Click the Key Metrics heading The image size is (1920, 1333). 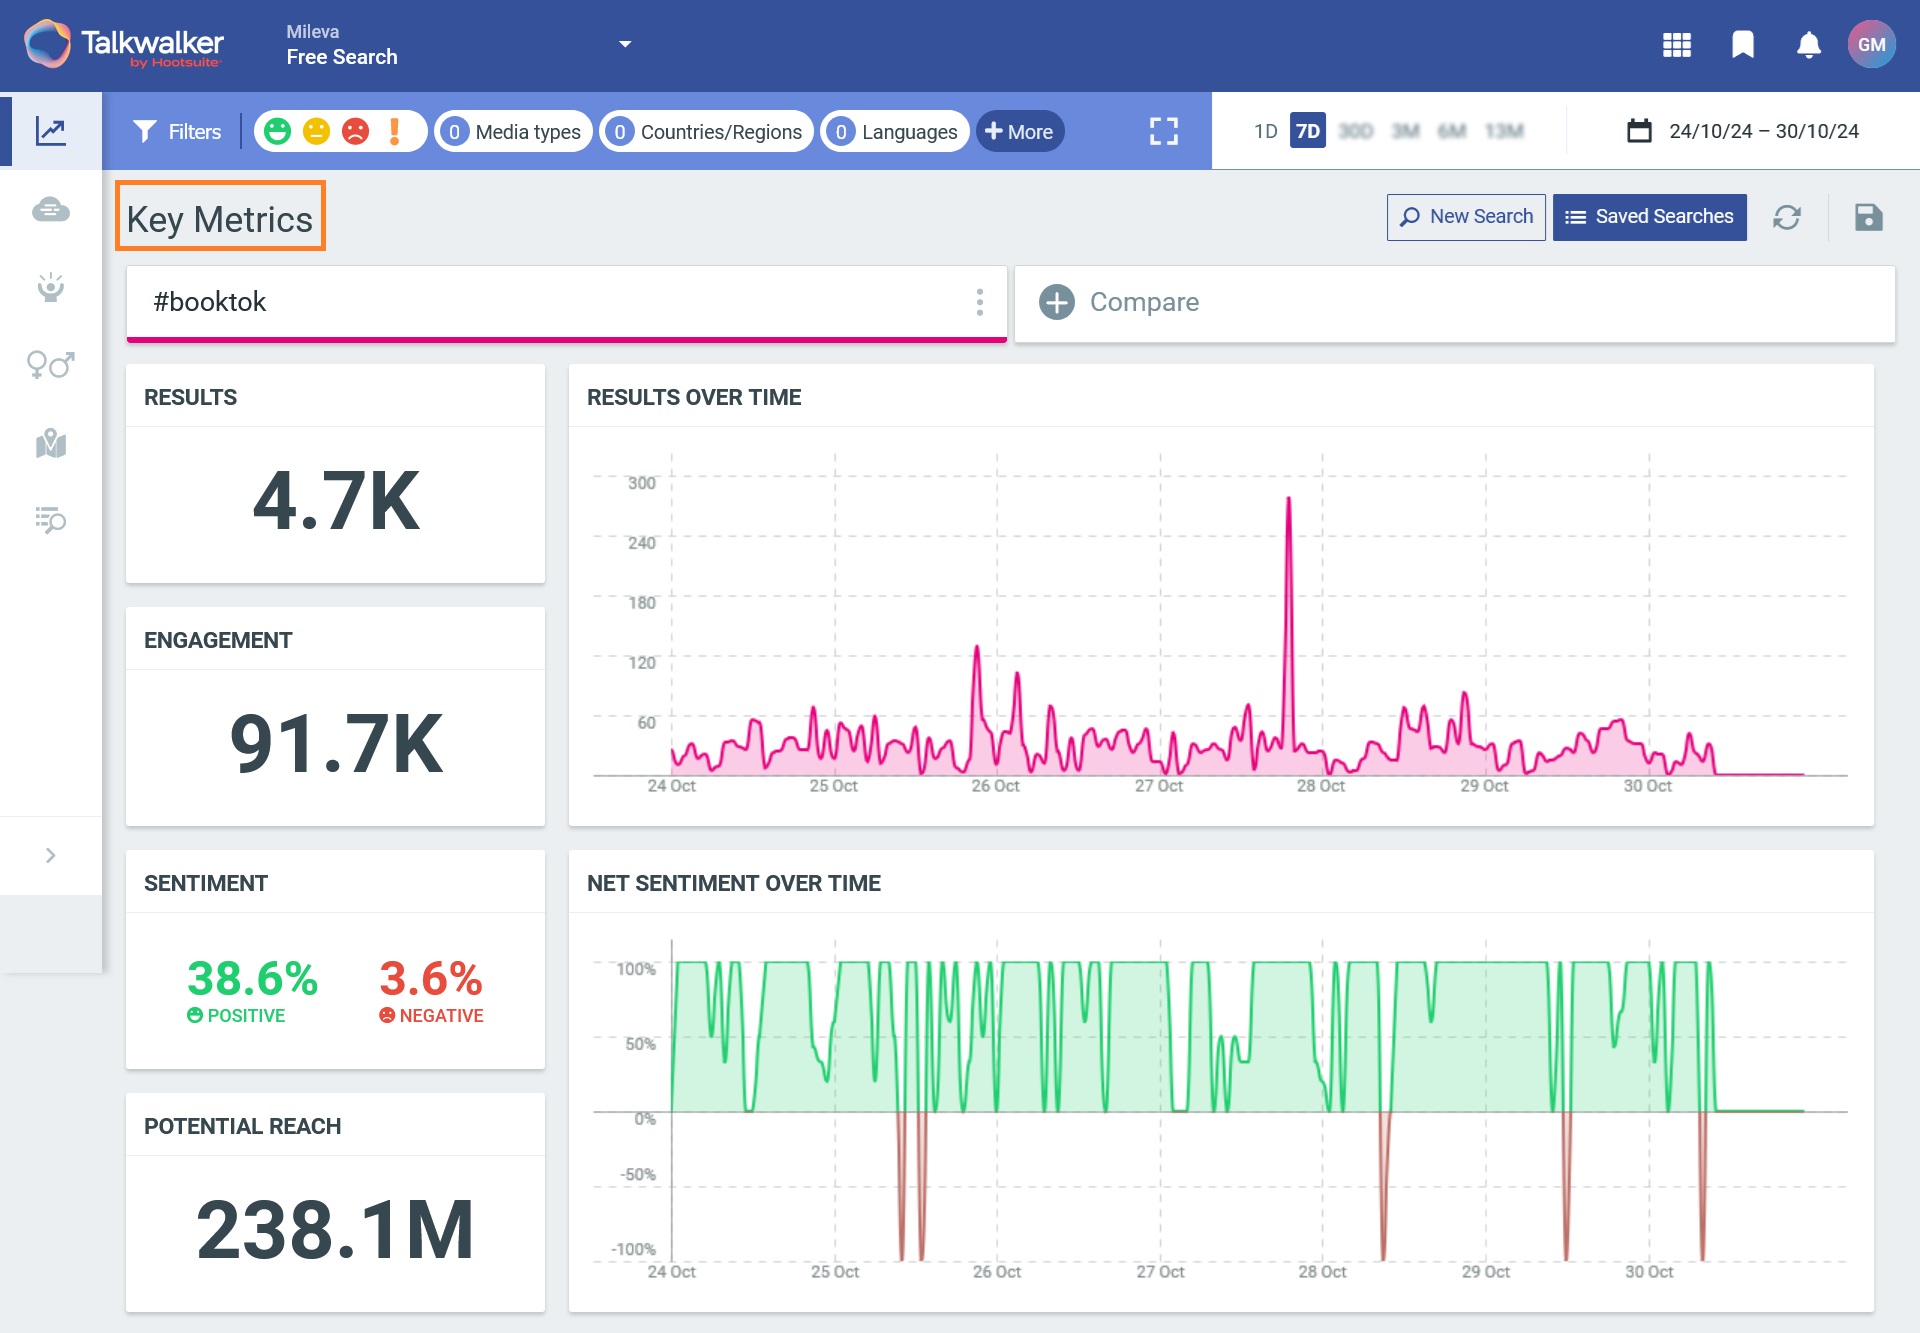[220, 219]
